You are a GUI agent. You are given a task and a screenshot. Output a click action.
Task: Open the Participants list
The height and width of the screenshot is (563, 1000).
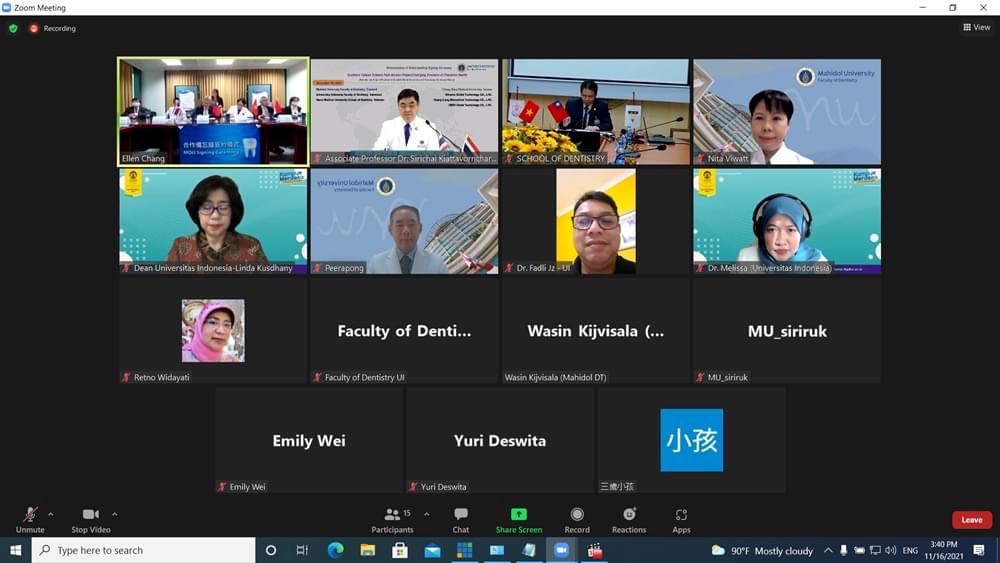pyautogui.click(x=393, y=518)
